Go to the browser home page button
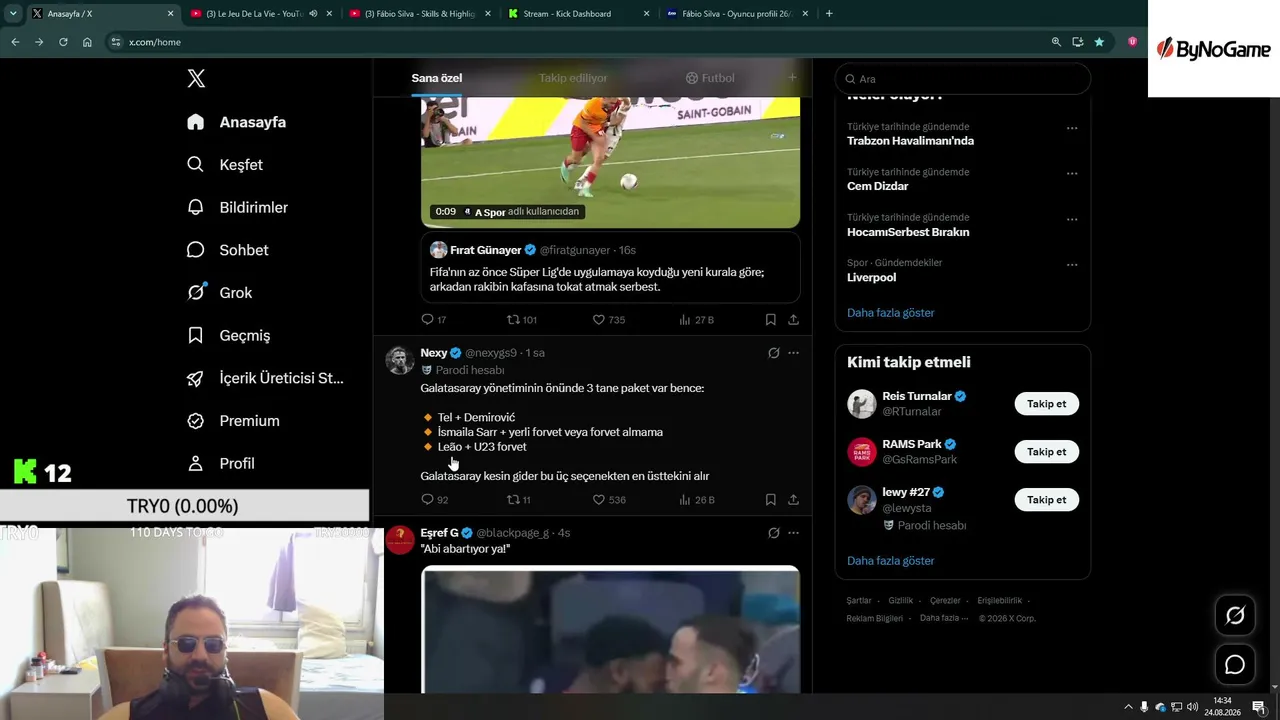The height and width of the screenshot is (720, 1280). click(x=87, y=42)
